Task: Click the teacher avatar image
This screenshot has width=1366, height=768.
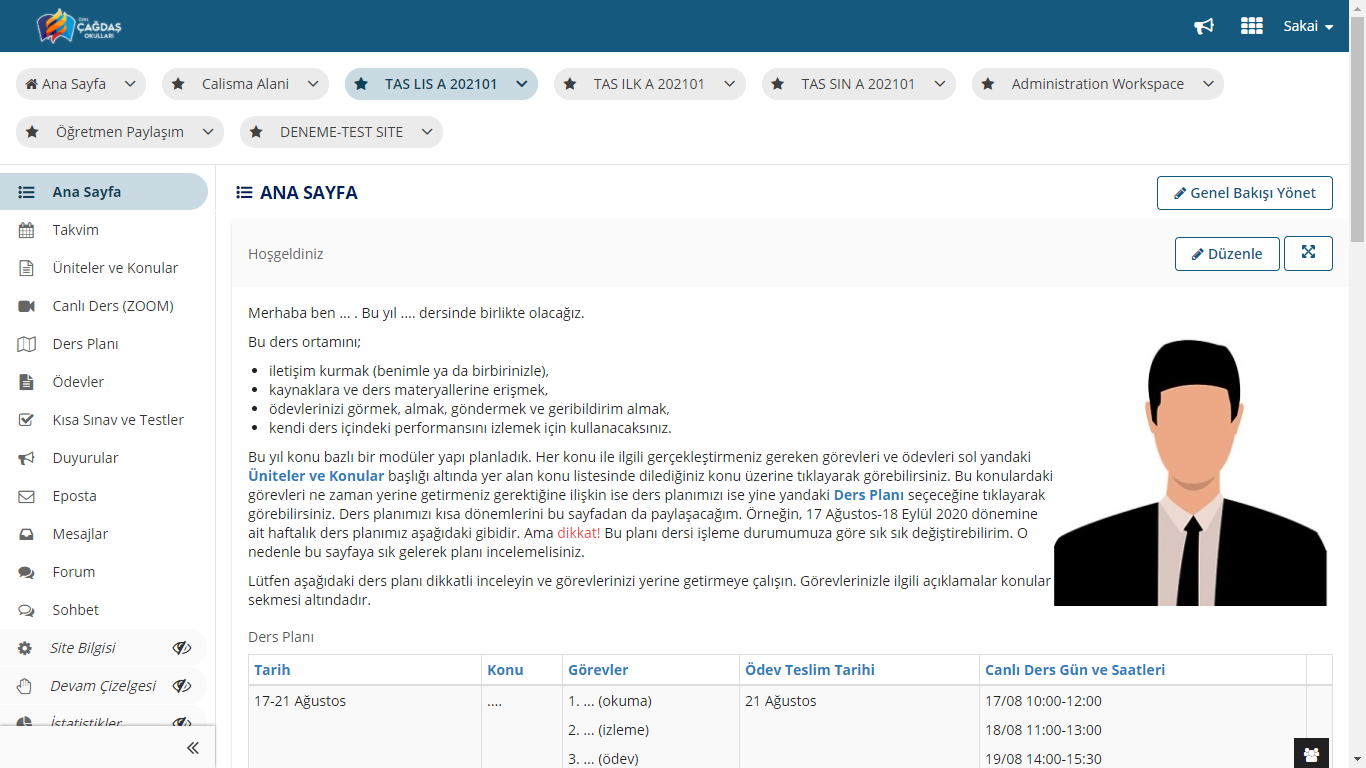Action: [x=1190, y=472]
